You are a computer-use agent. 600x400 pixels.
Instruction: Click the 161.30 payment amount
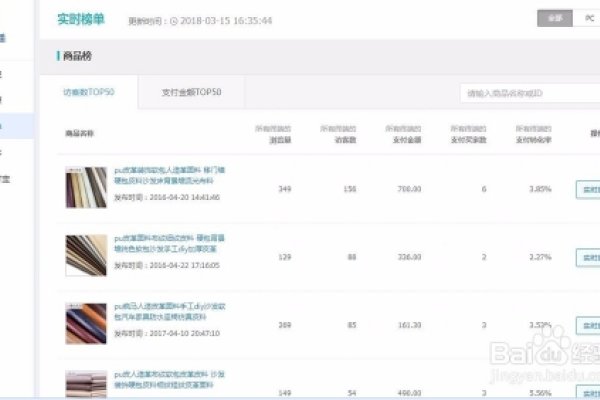pos(409,325)
